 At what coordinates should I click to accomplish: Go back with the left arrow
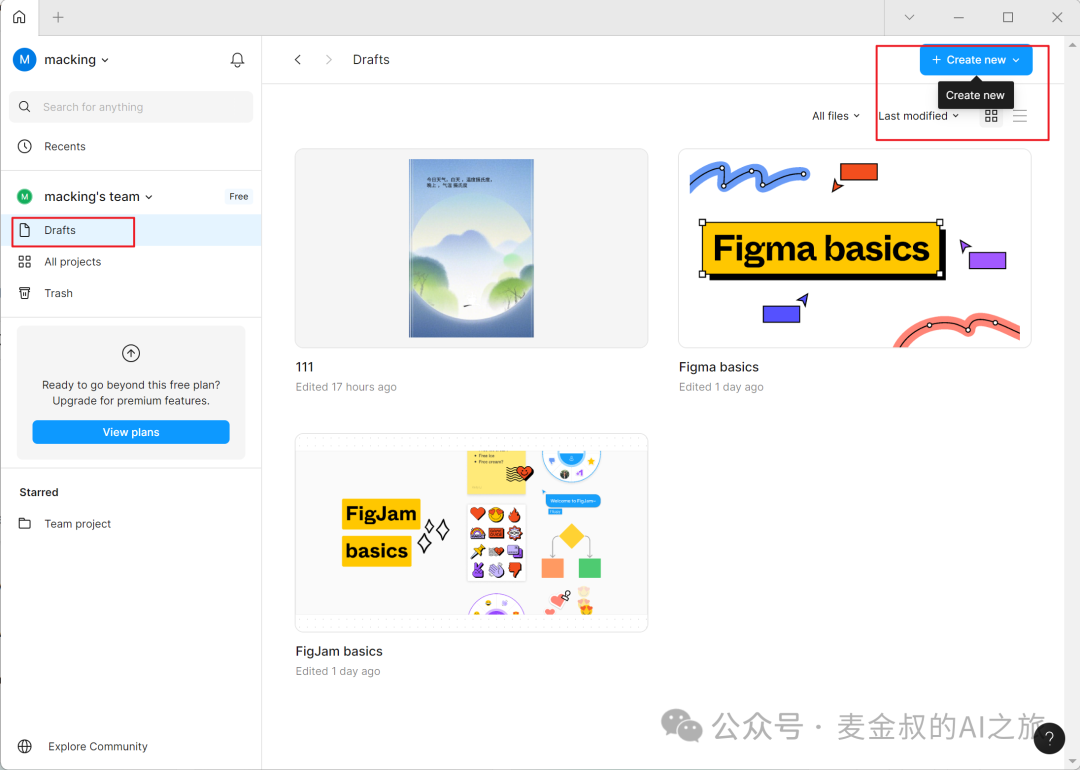pyautogui.click(x=298, y=60)
